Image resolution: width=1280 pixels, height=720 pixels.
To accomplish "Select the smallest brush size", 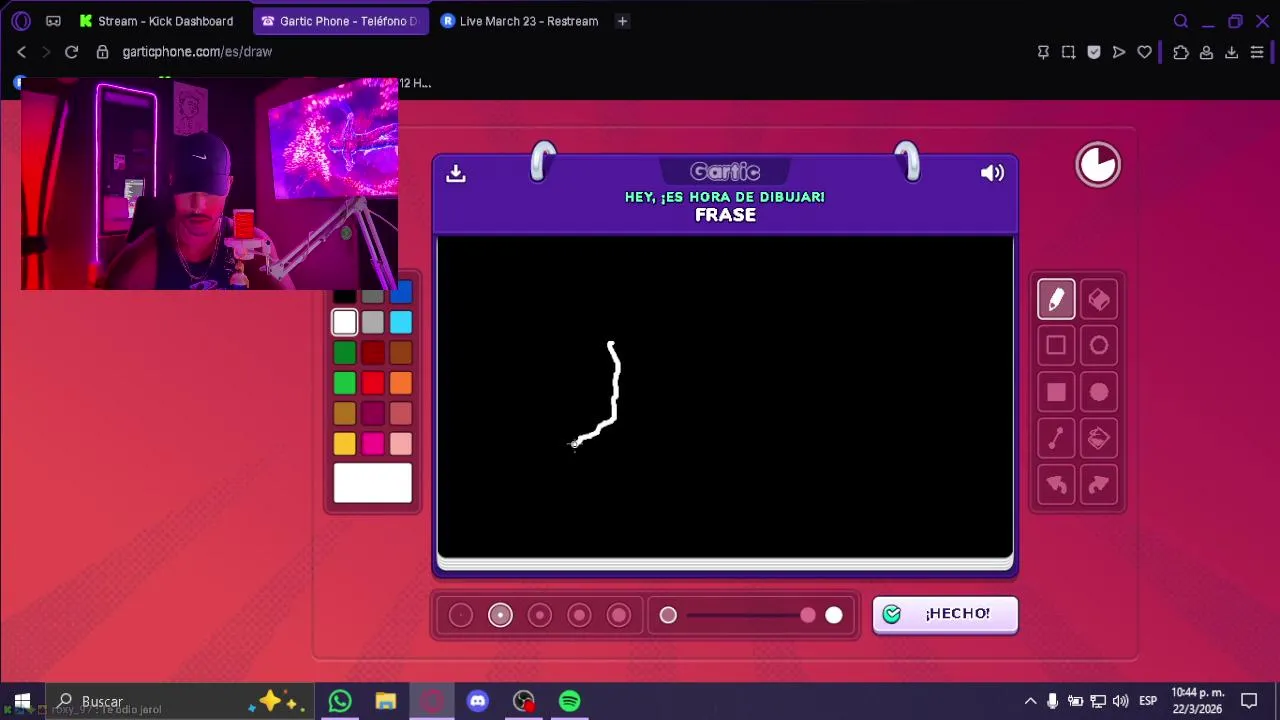I will (x=460, y=615).
